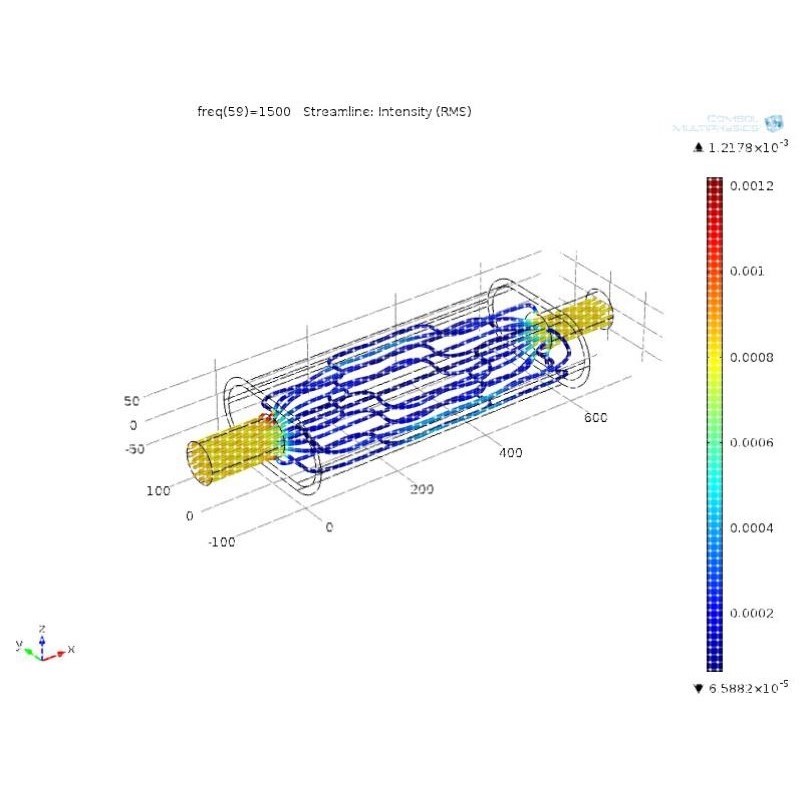Click the 0.001 legend tick label

pos(747,271)
